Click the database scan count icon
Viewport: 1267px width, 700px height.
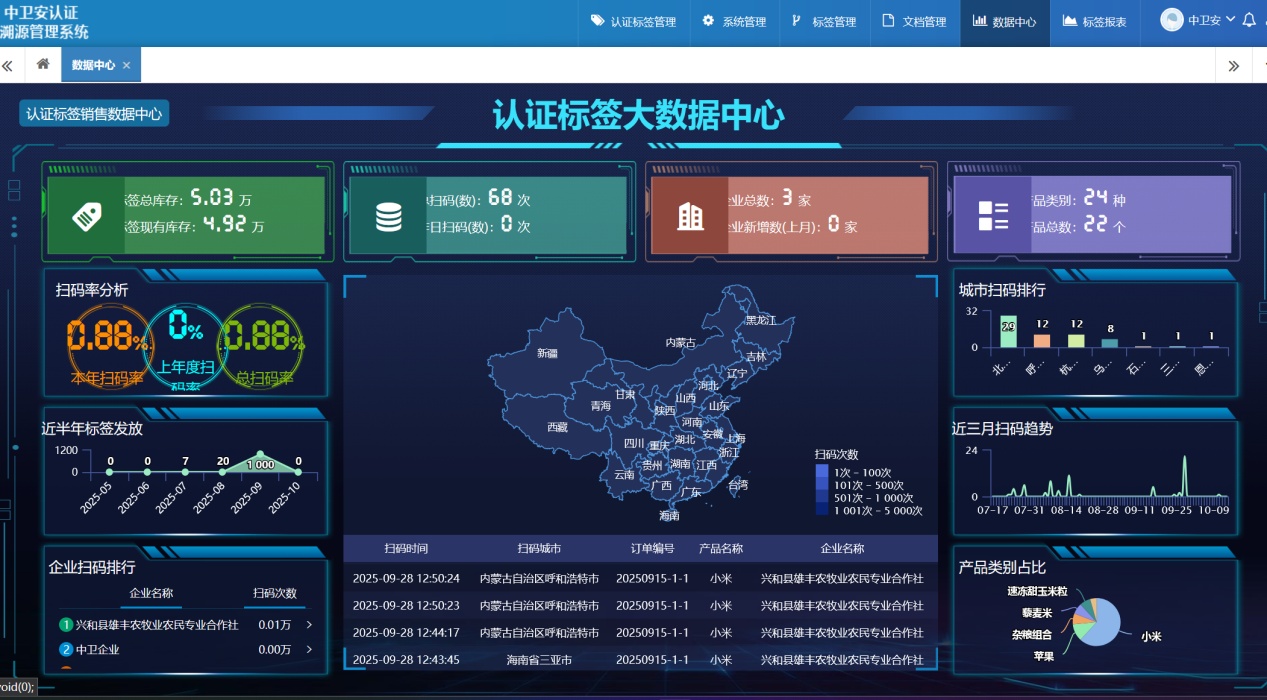click(x=387, y=214)
